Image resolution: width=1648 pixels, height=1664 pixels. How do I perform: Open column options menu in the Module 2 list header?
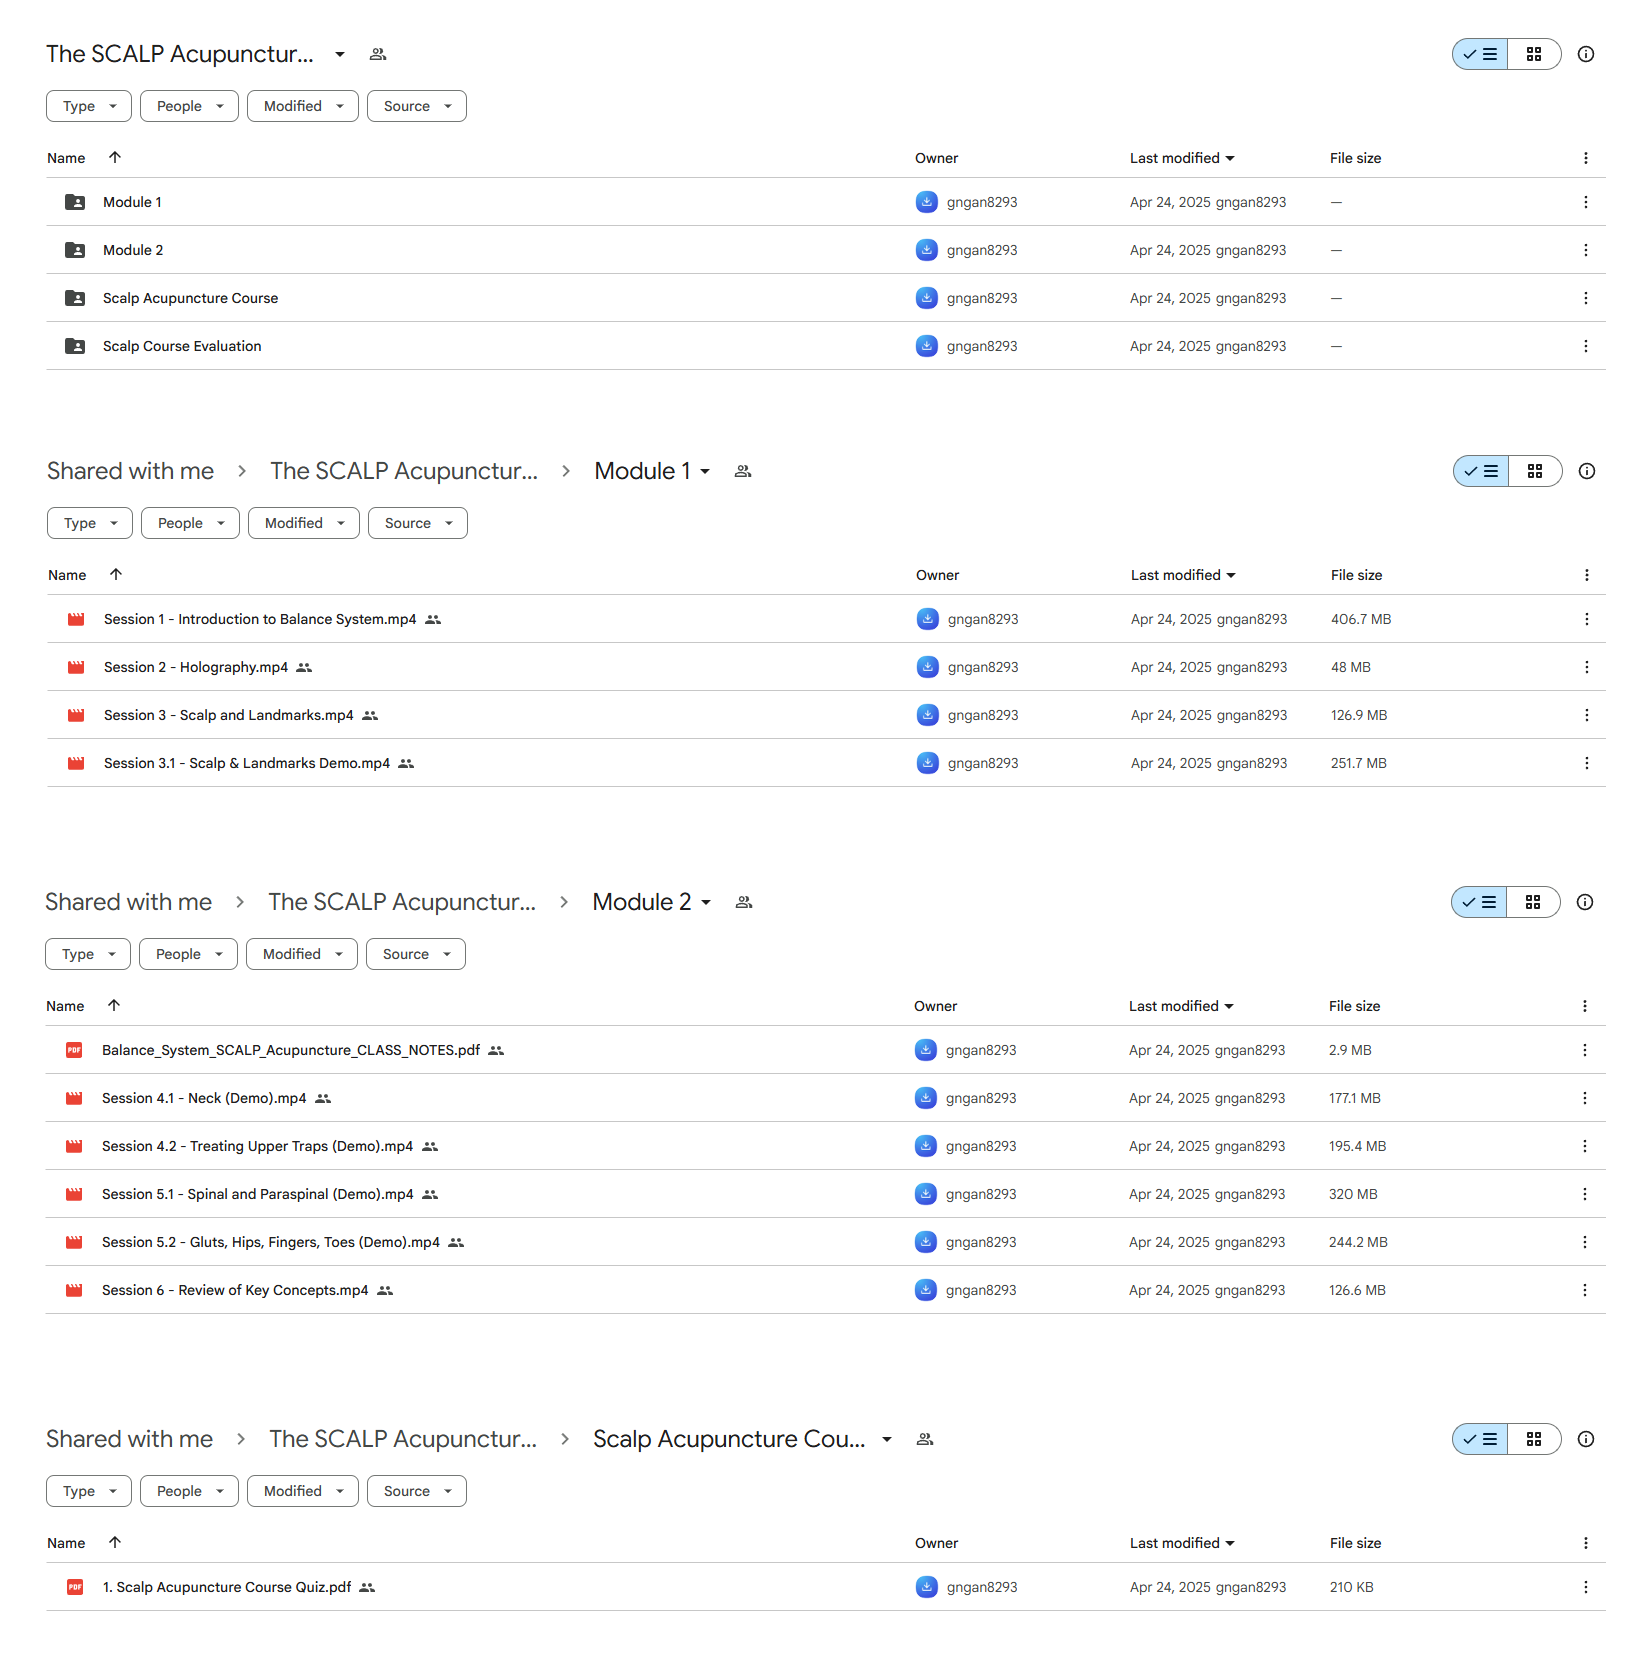pyautogui.click(x=1584, y=1006)
